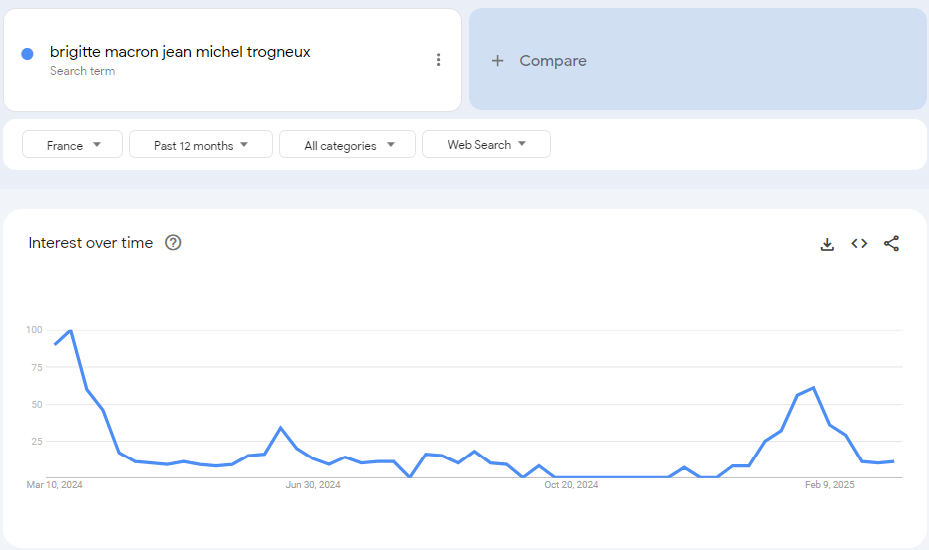Click the 'Interest over time' heading
This screenshot has height=550, width=929.
[x=91, y=243]
